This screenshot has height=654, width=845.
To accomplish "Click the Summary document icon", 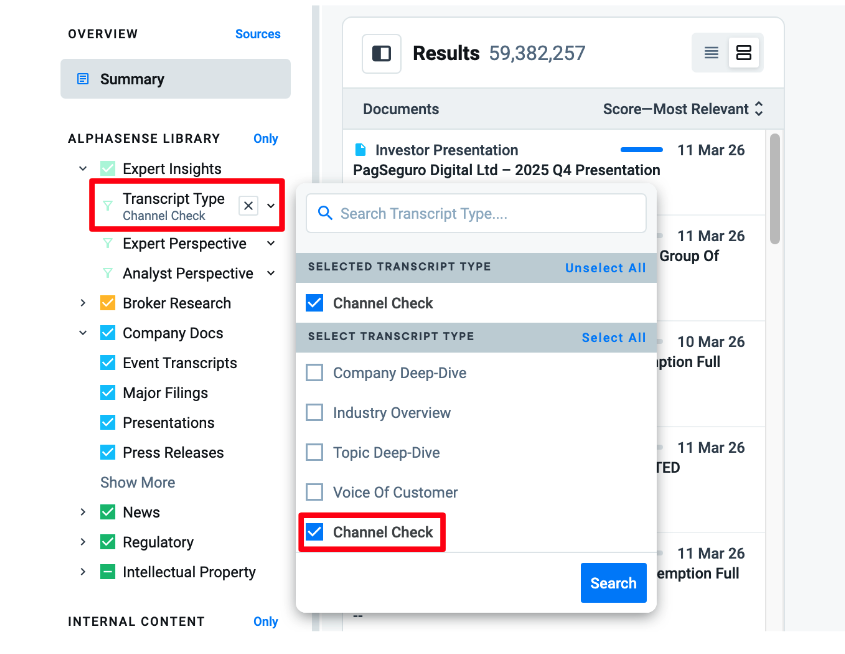I will tap(82, 79).
